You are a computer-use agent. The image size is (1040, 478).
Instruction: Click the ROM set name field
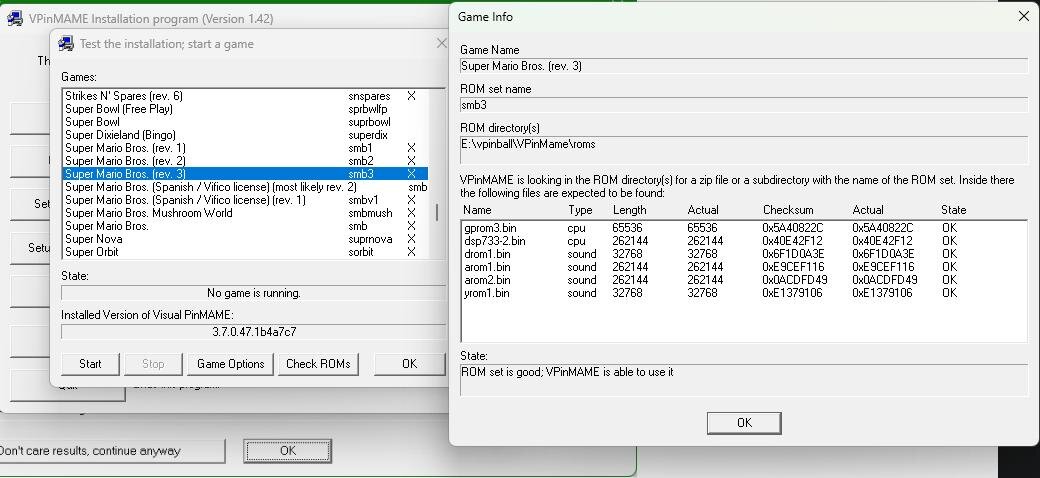(743, 105)
